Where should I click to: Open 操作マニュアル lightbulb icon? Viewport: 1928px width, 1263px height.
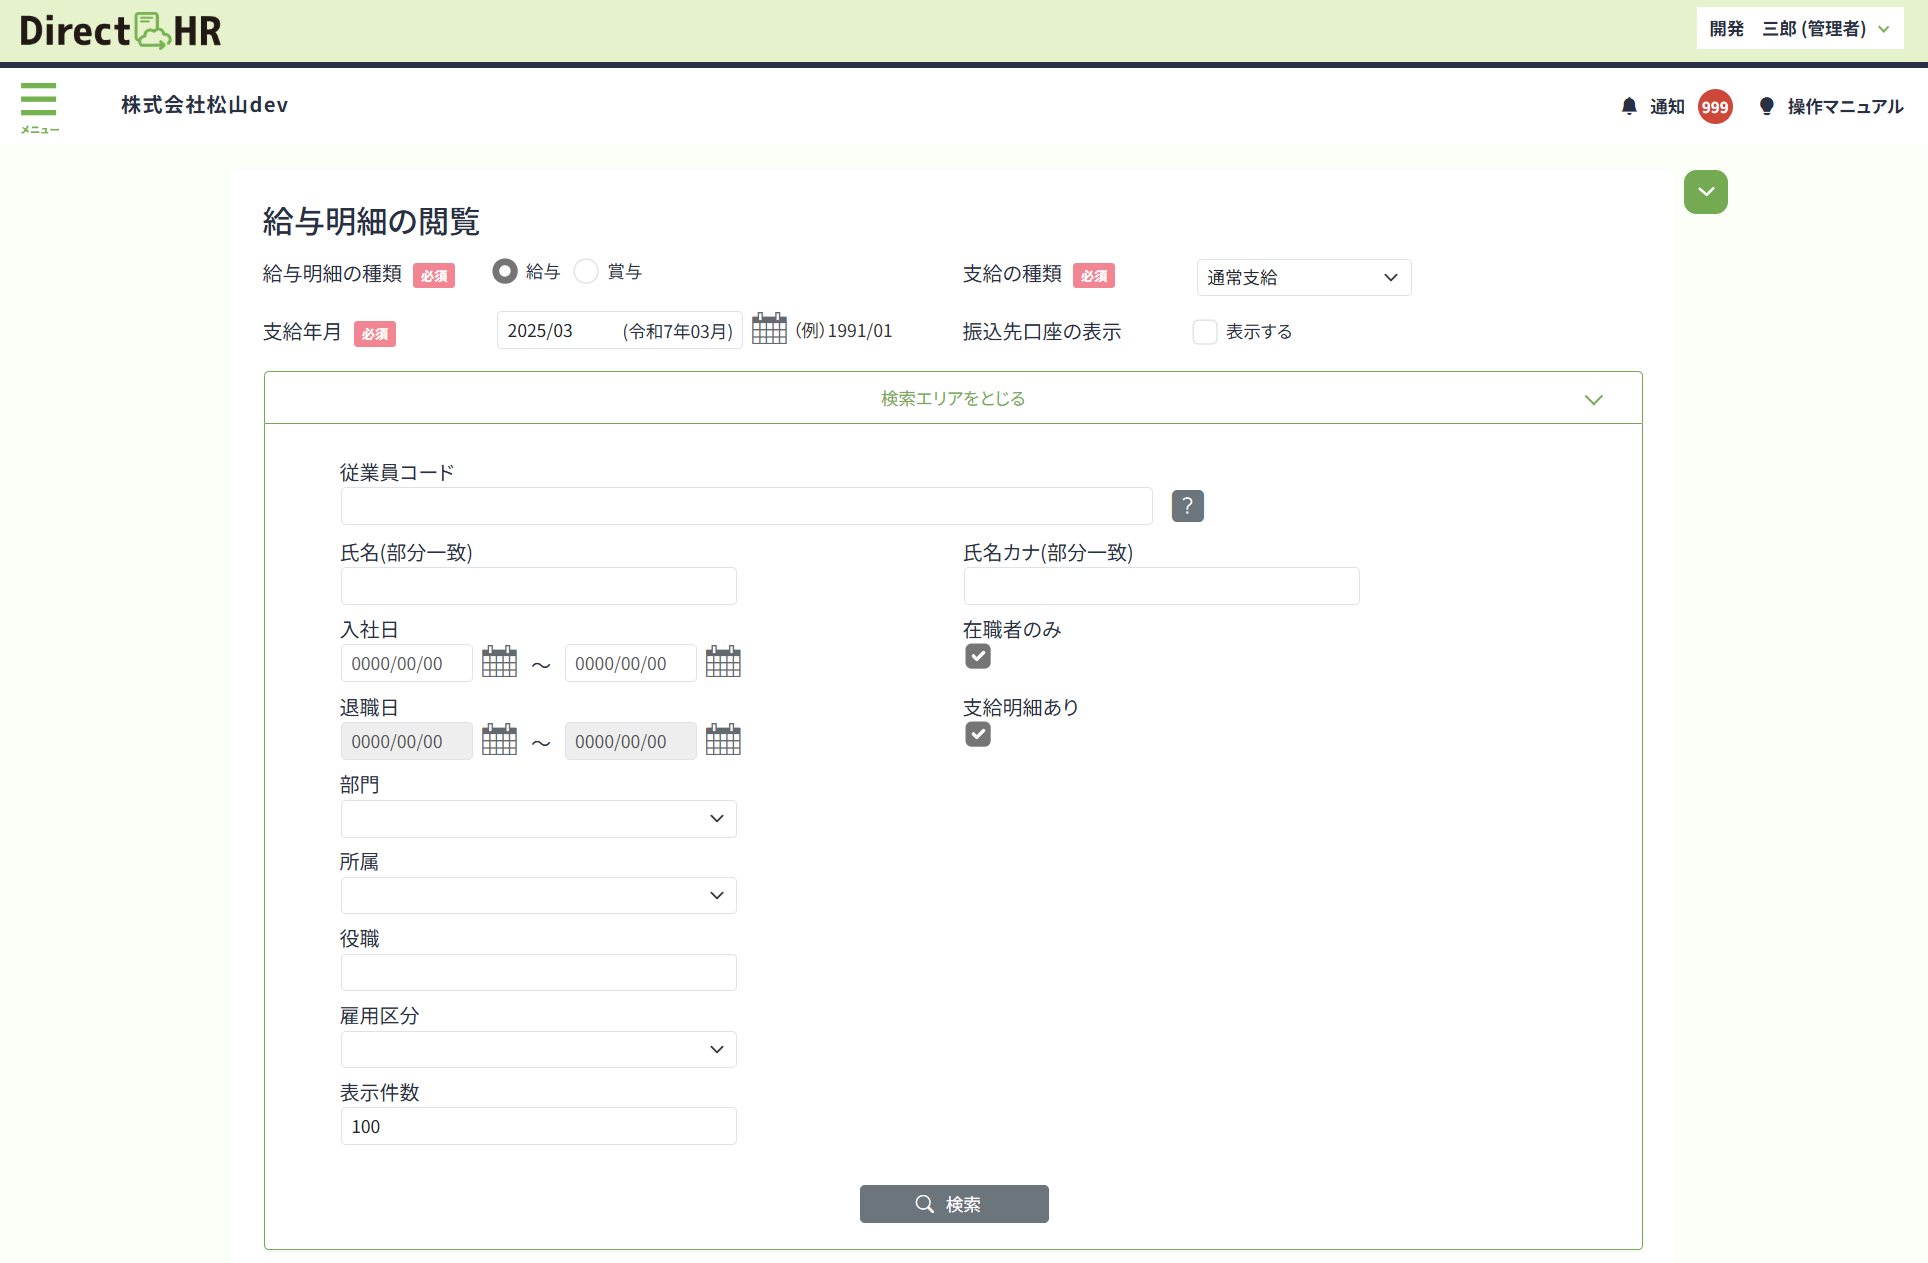pyautogui.click(x=1767, y=106)
